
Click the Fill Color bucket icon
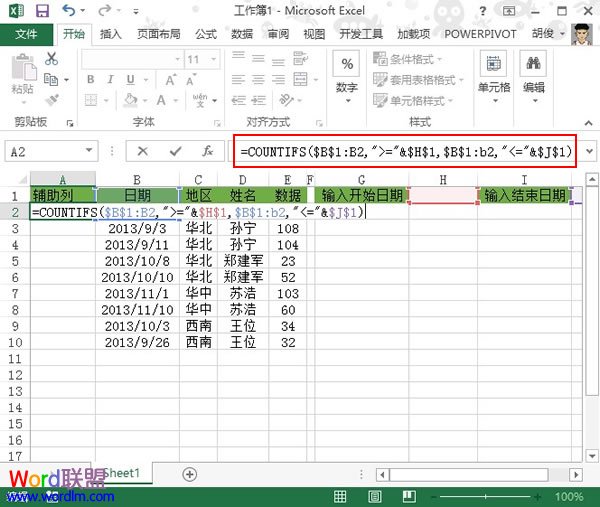(x=130, y=100)
